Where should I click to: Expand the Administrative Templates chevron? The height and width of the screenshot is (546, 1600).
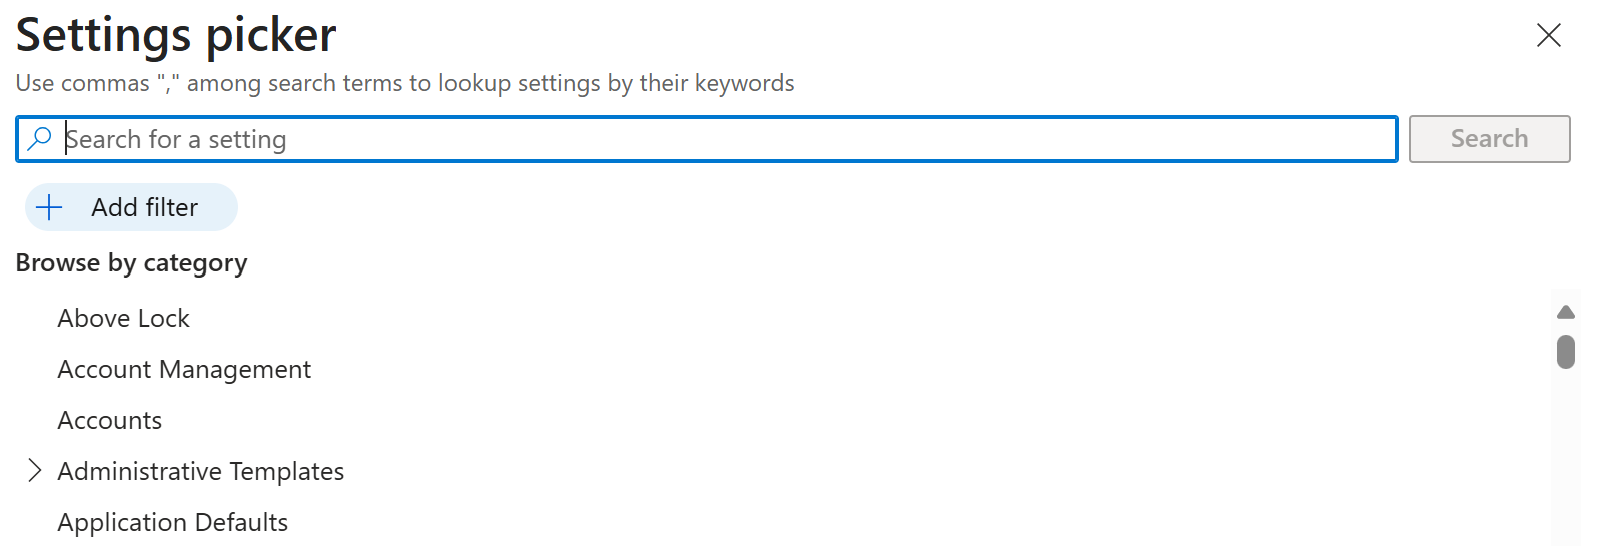point(35,470)
